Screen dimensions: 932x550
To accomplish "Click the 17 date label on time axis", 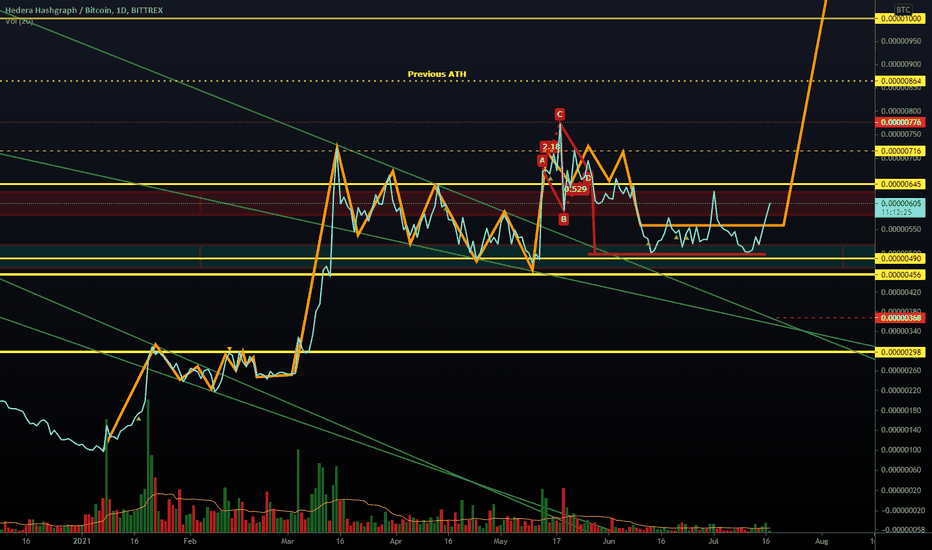I will tap(556, 541).
